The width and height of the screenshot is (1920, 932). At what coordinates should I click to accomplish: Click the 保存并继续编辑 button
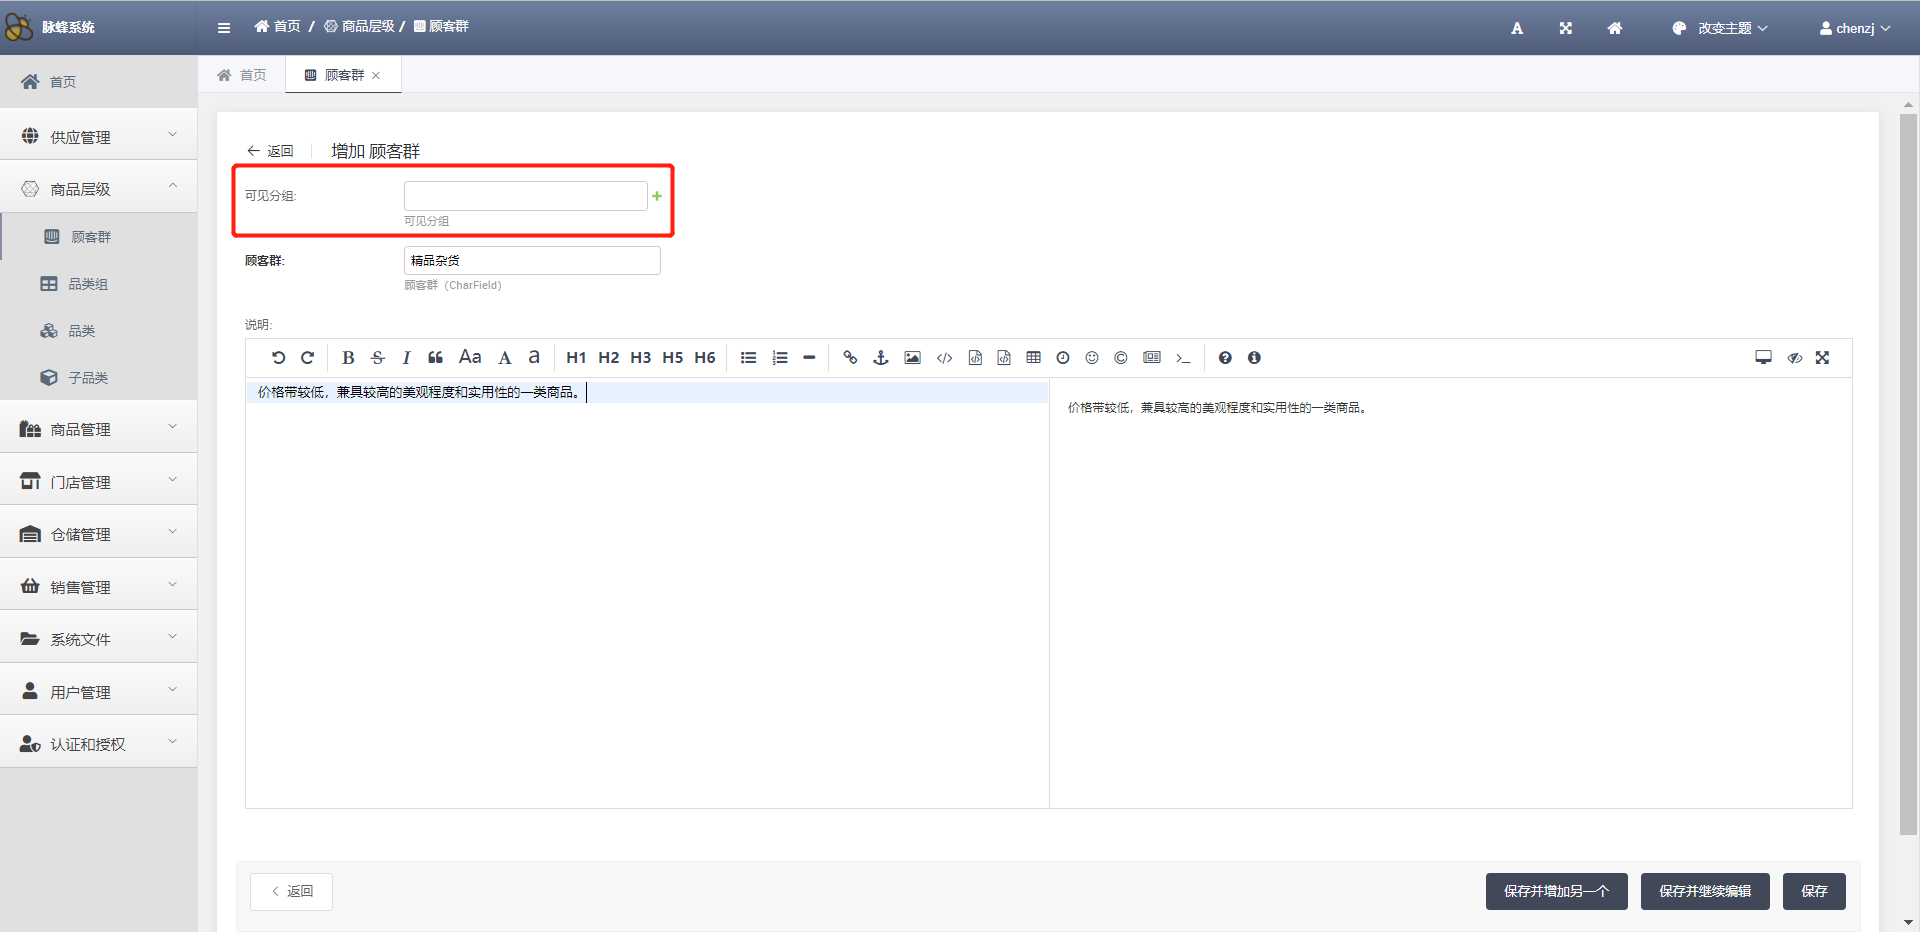(1704, 891)
